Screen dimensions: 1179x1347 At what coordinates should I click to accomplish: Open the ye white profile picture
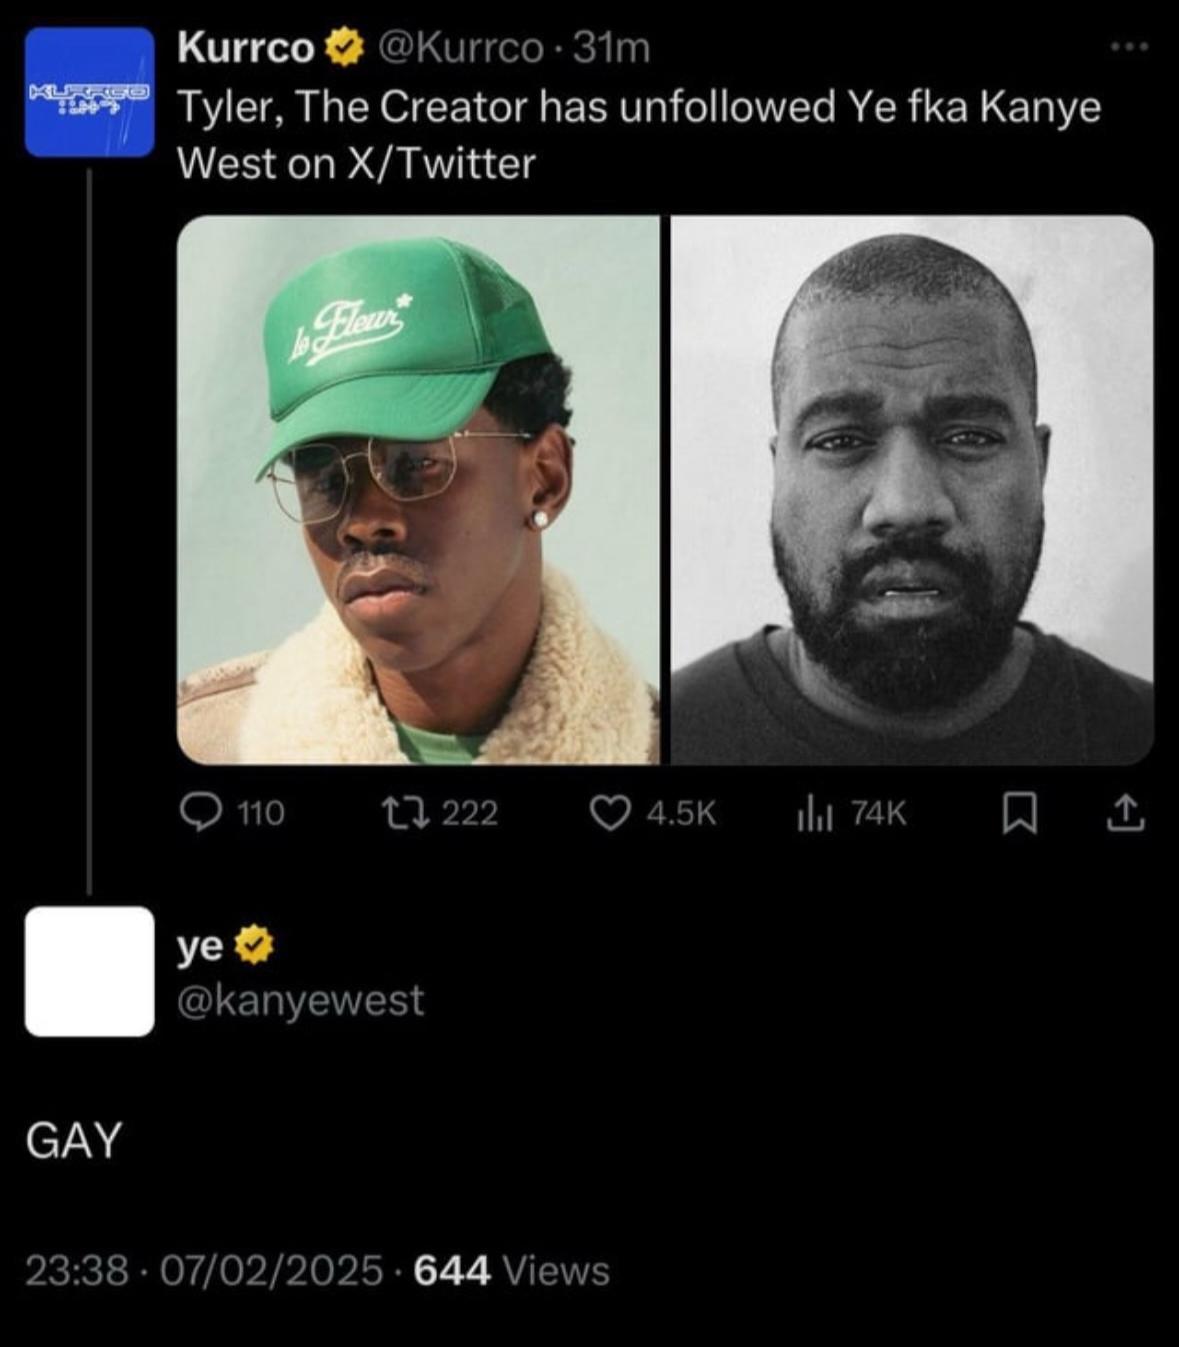coord(89,971)
